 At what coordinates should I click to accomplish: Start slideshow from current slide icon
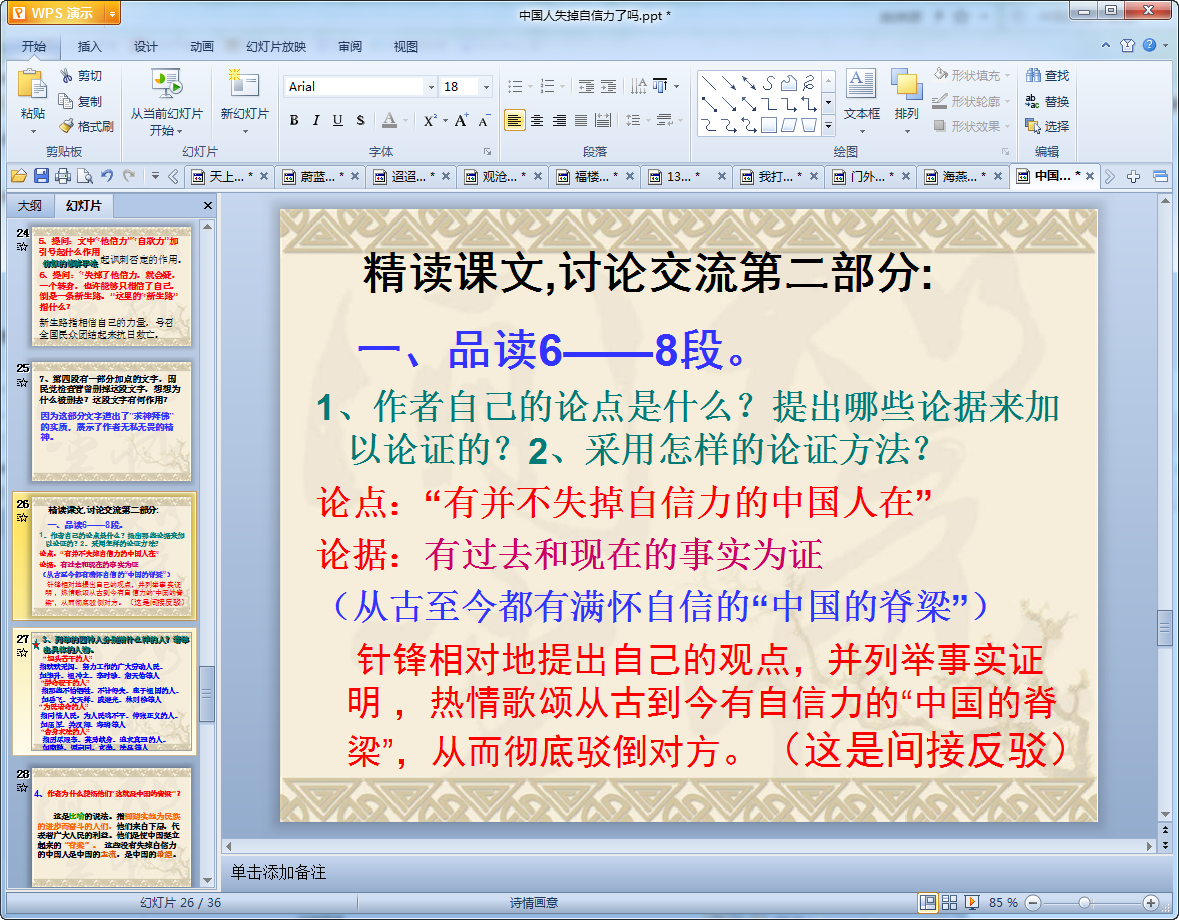pyautogui.click(x=166, y=83)
